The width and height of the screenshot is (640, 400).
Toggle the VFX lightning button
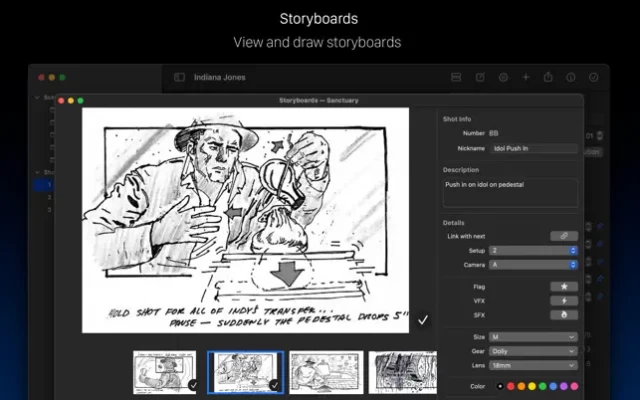tap(563, 300)
